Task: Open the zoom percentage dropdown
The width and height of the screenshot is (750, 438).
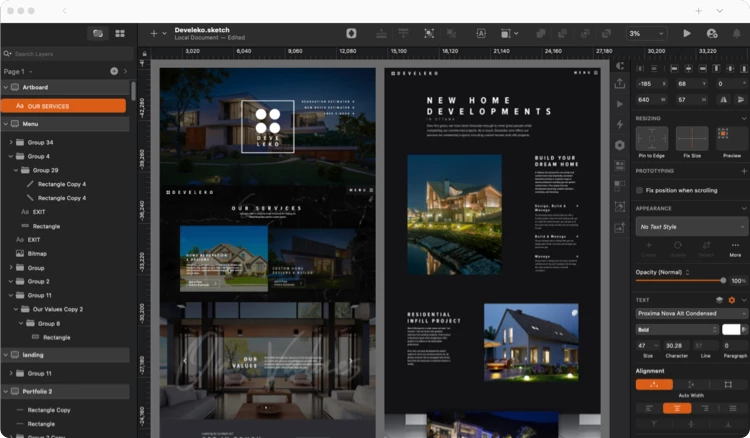Action: click(x=648, y=33)
